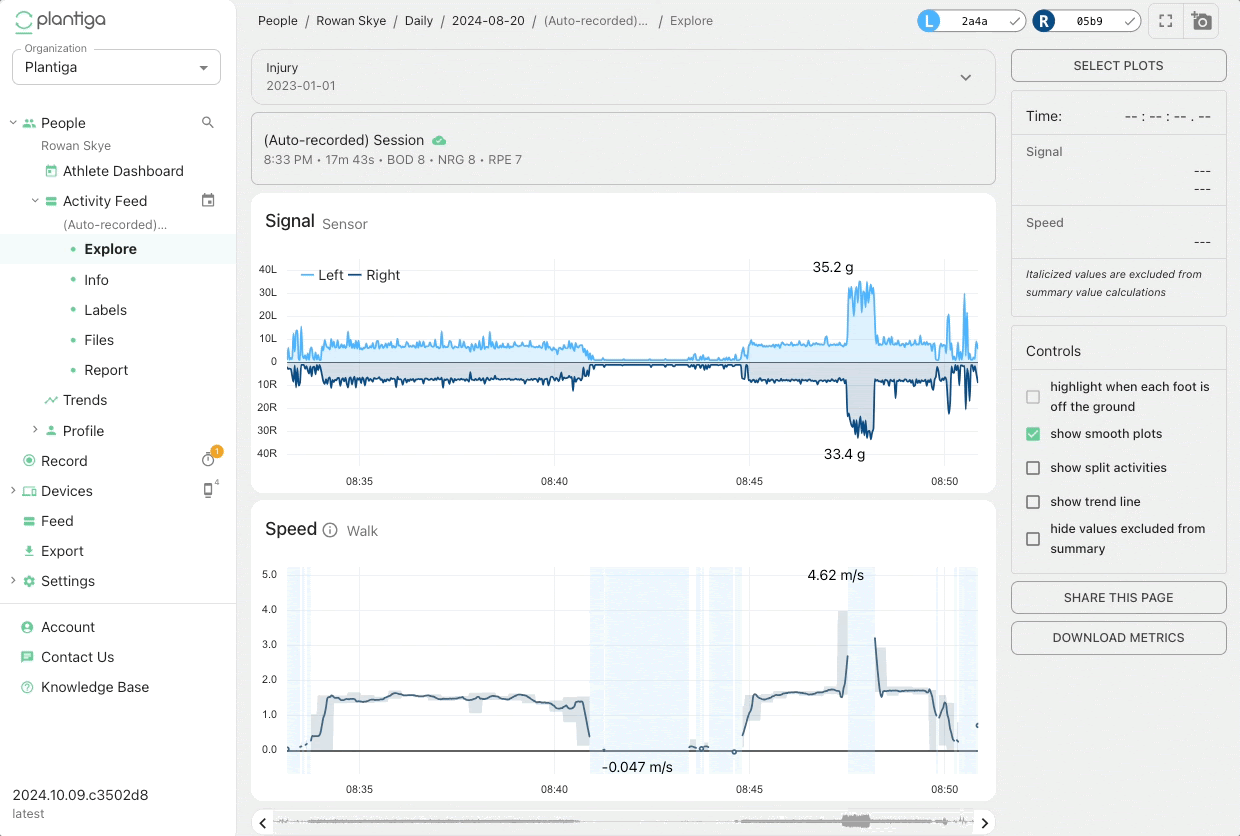Open the Report page
The width and height of the screenshot is (1240, 836).
tap(106, 370)
